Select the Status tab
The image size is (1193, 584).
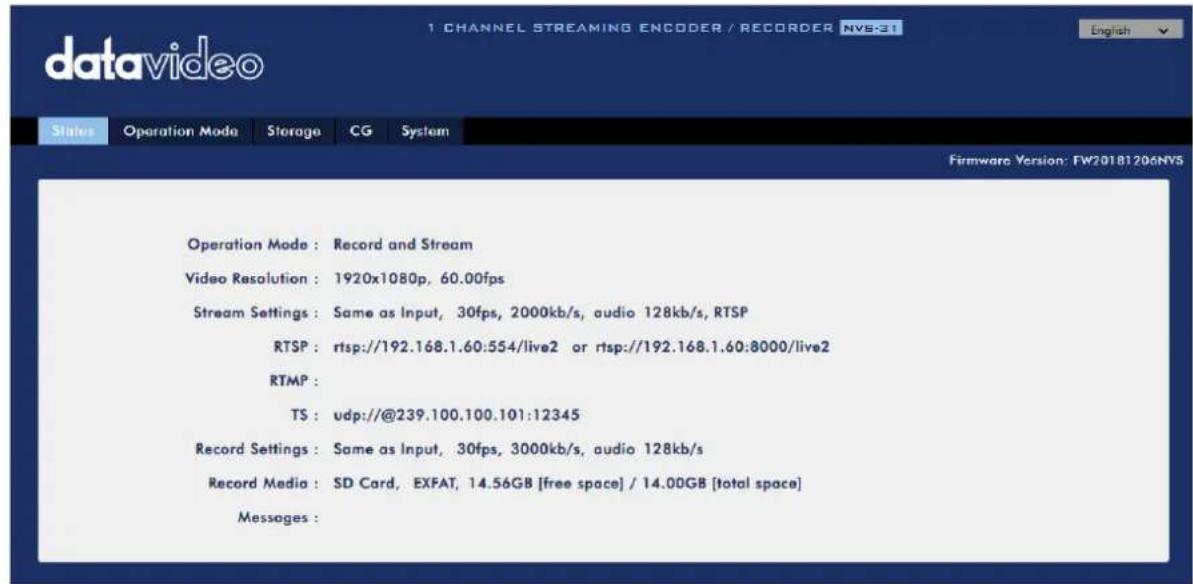pos(74,132)
